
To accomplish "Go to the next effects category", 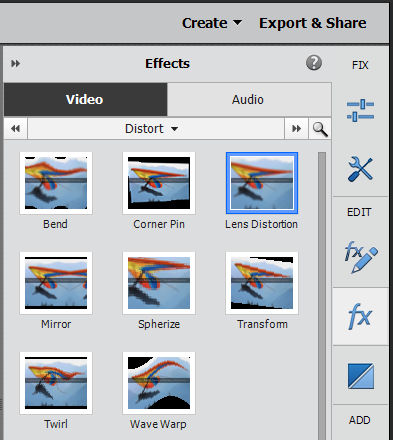I will click(296, 128).
